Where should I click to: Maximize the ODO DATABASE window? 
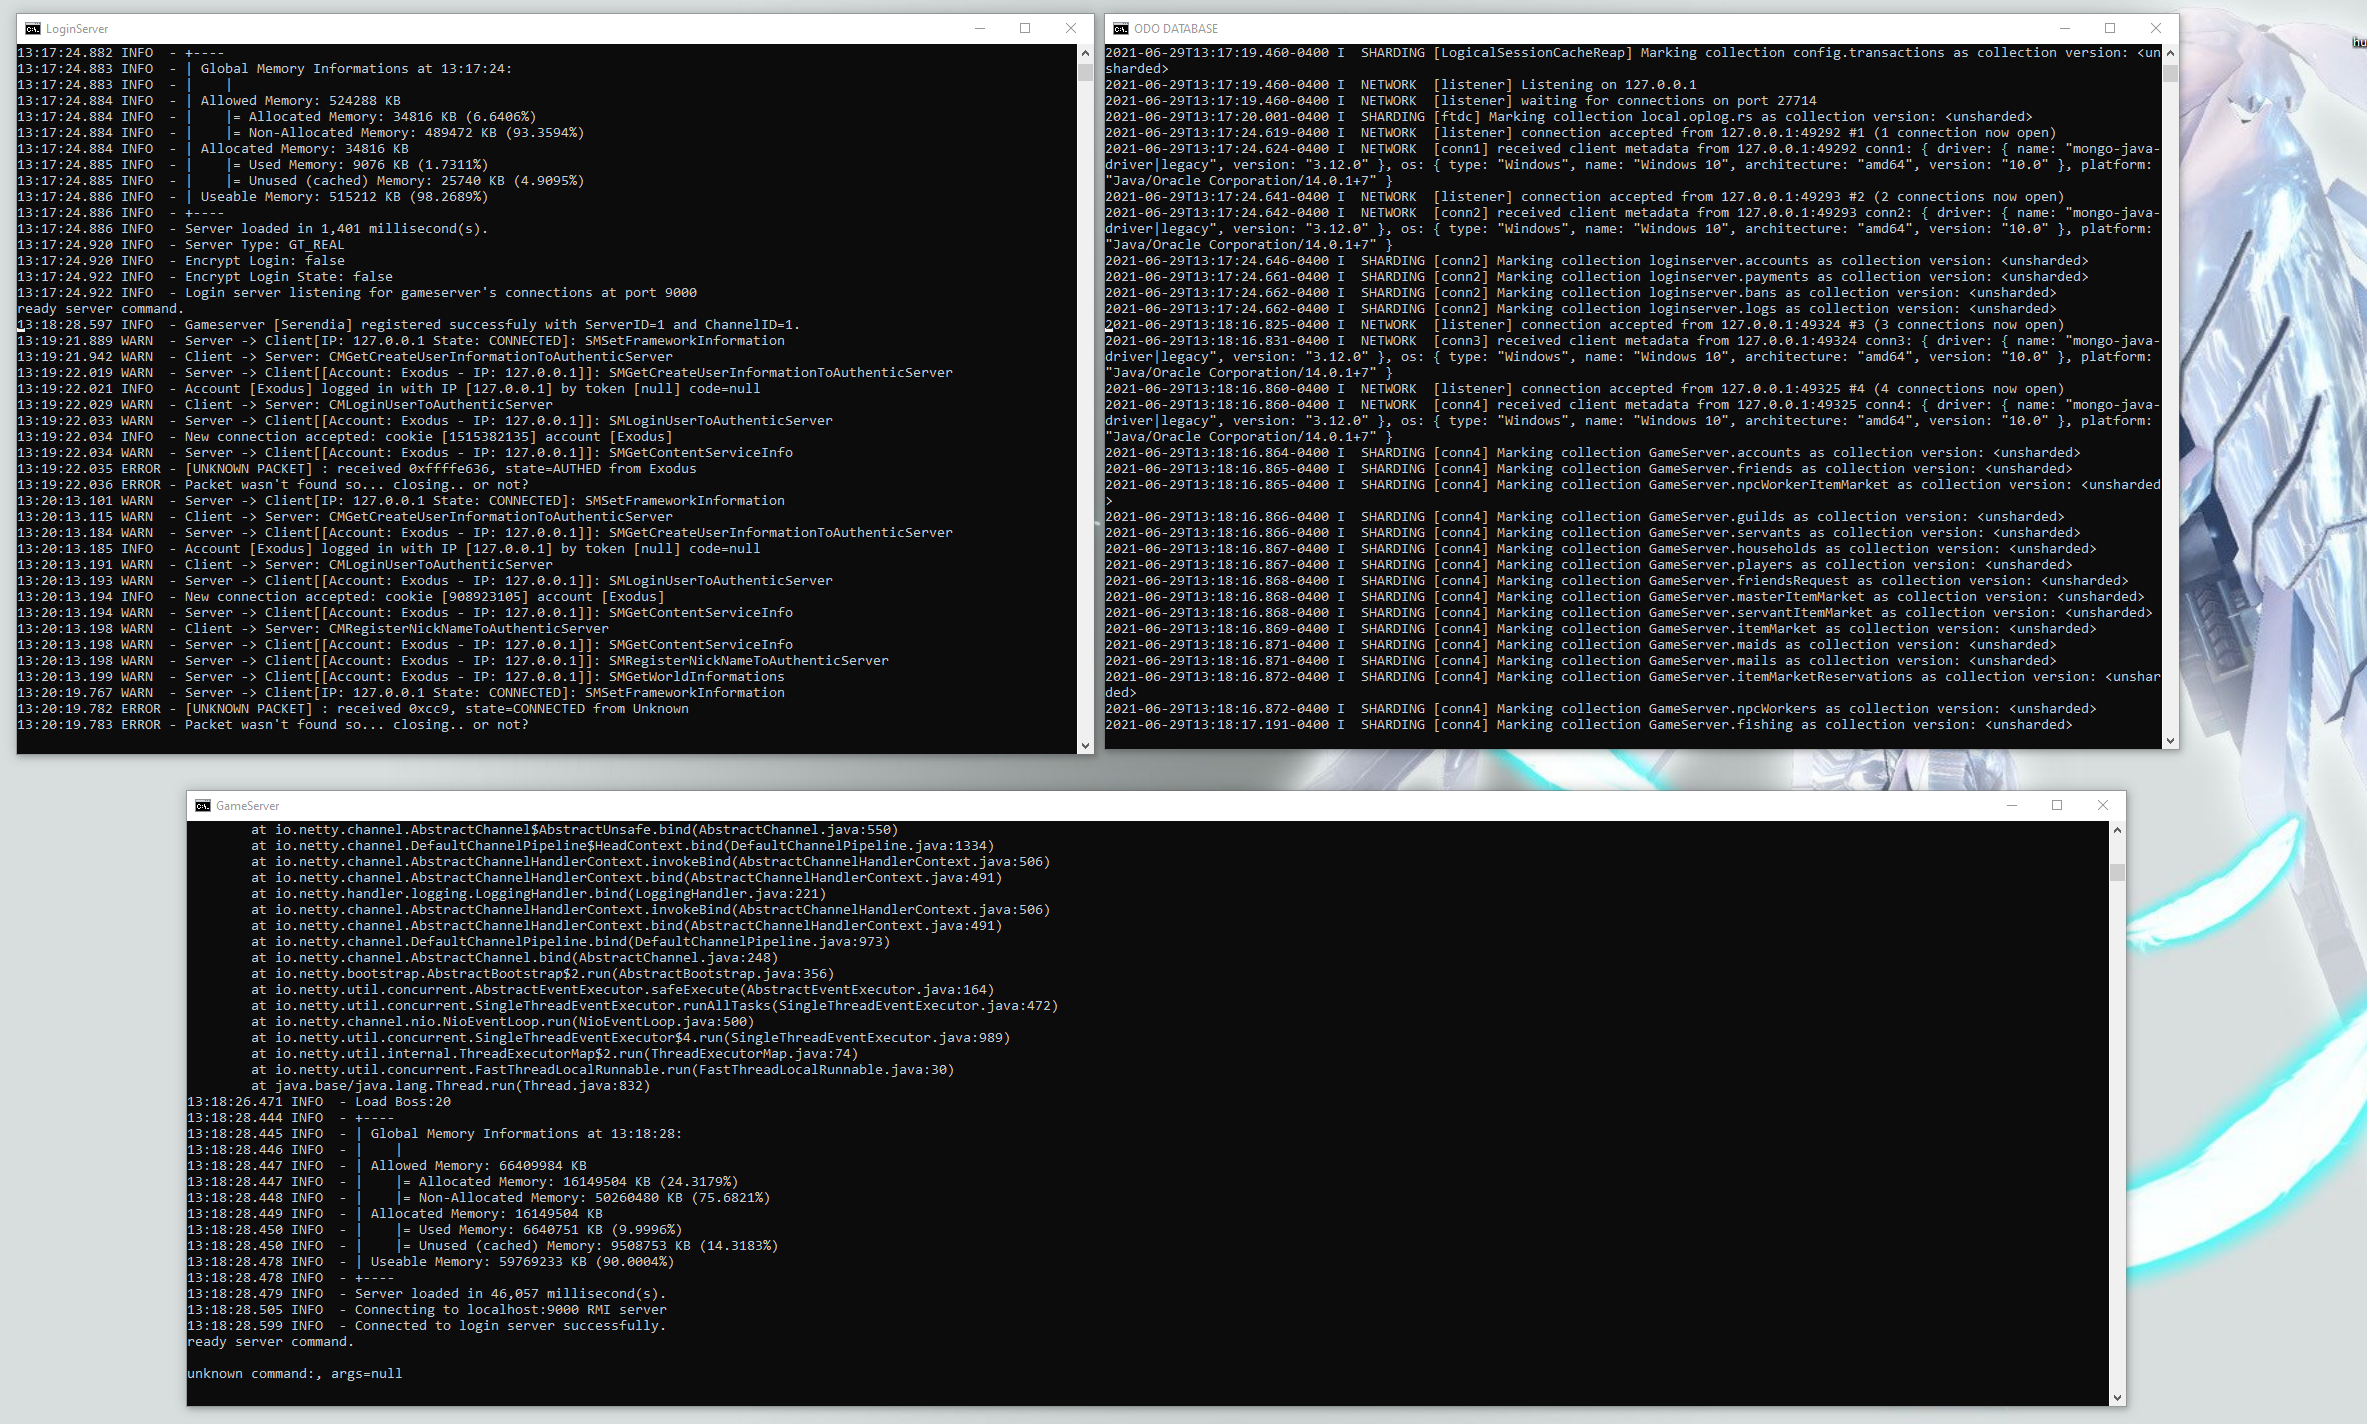pyautogui.click(x=2110, y=29)
